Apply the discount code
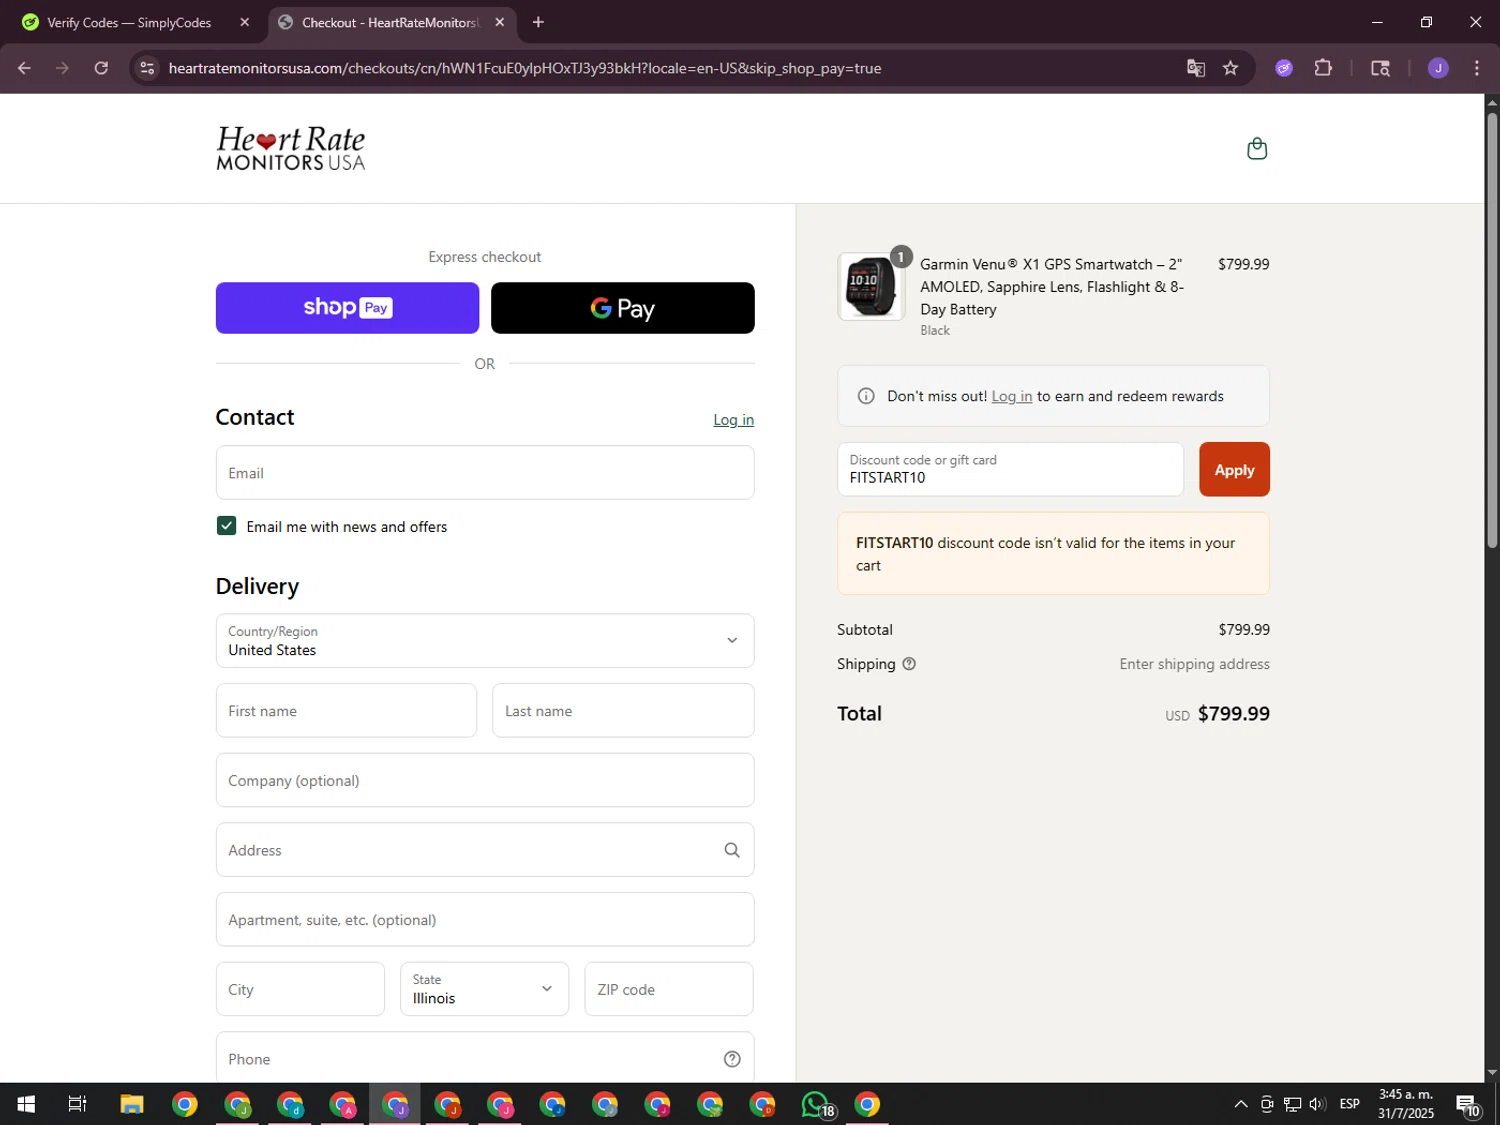This screenshot has height=1125, width=1500. point(1234,469)
